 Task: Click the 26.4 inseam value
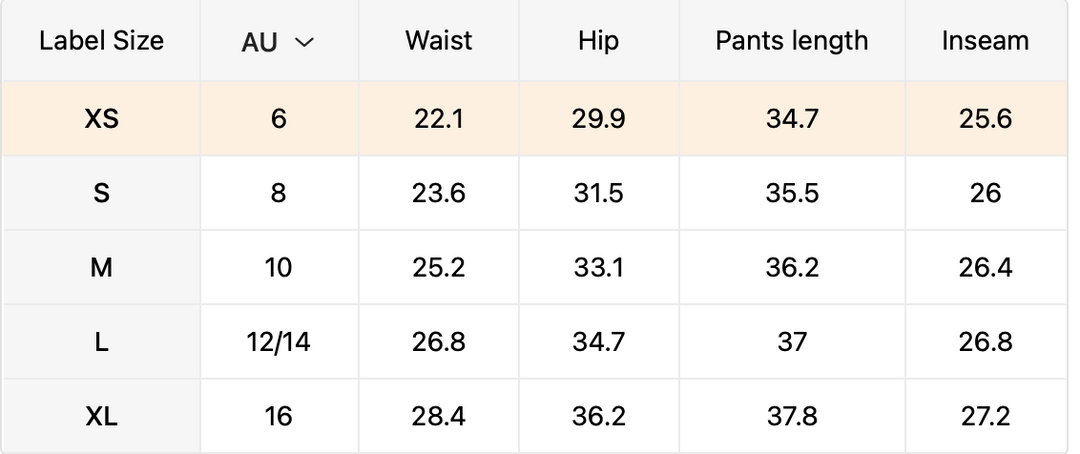coord(985,268)
